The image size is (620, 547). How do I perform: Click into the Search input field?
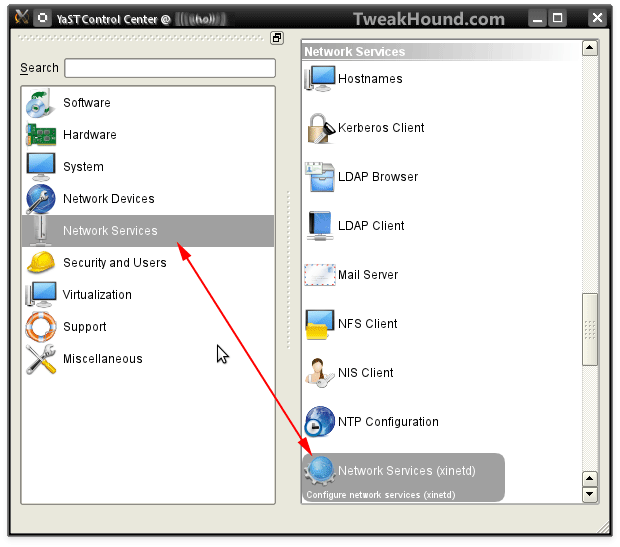(x=170, y=68)
